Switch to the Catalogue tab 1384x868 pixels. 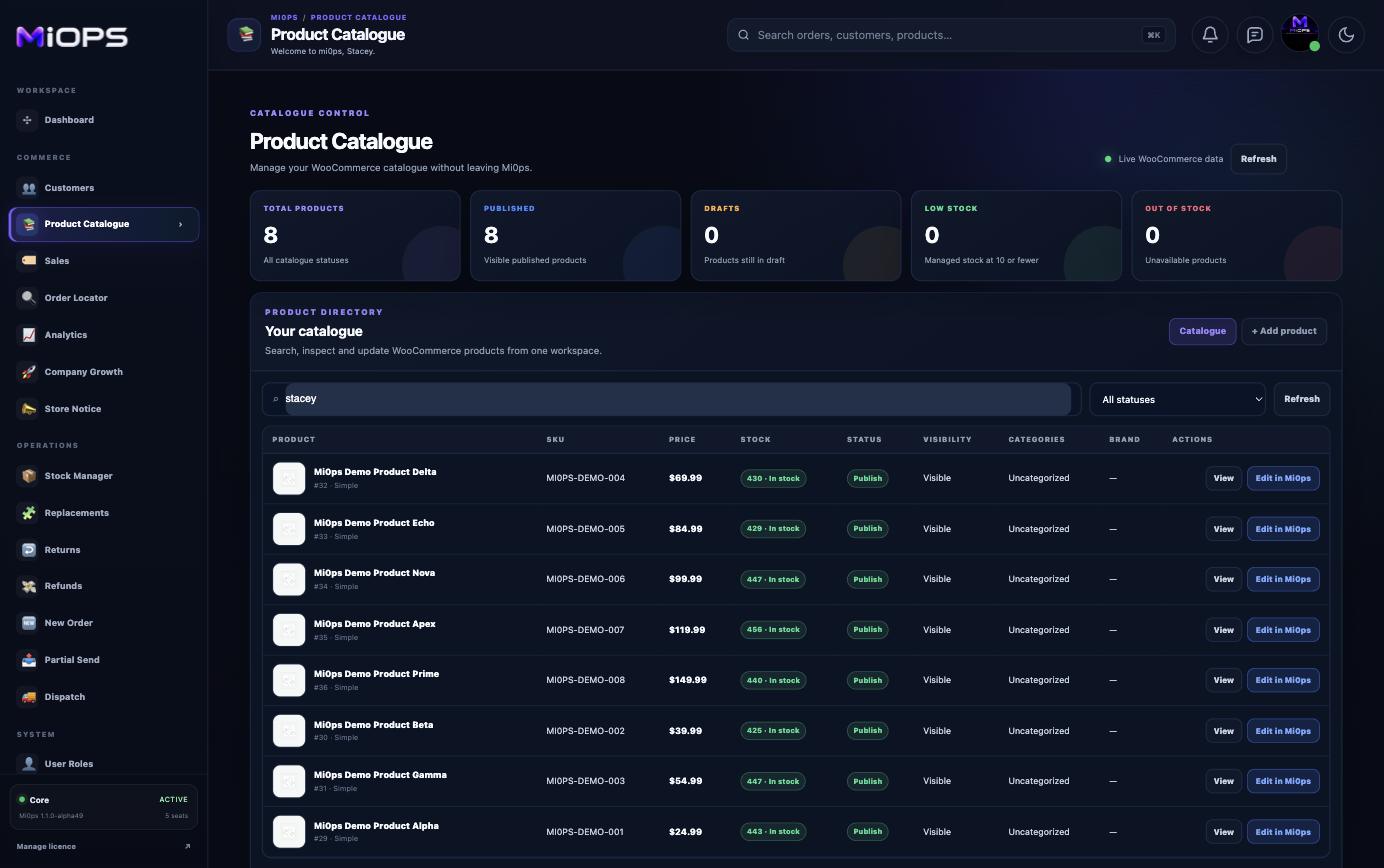click(x=1202, y=331)
